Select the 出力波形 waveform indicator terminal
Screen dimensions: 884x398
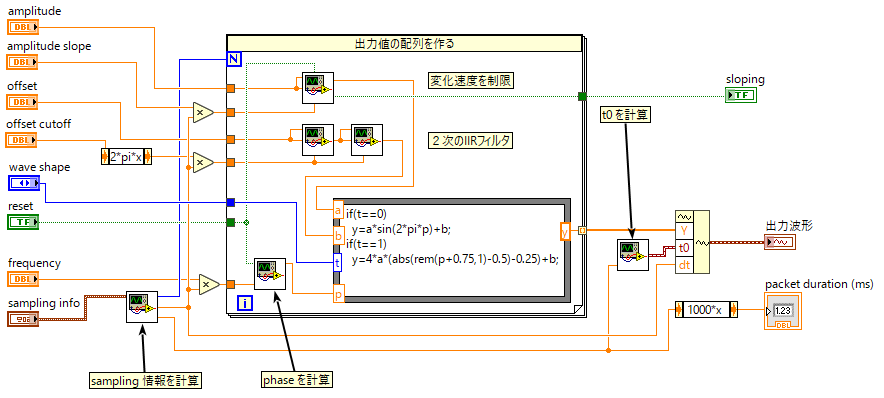coord(781,242)
